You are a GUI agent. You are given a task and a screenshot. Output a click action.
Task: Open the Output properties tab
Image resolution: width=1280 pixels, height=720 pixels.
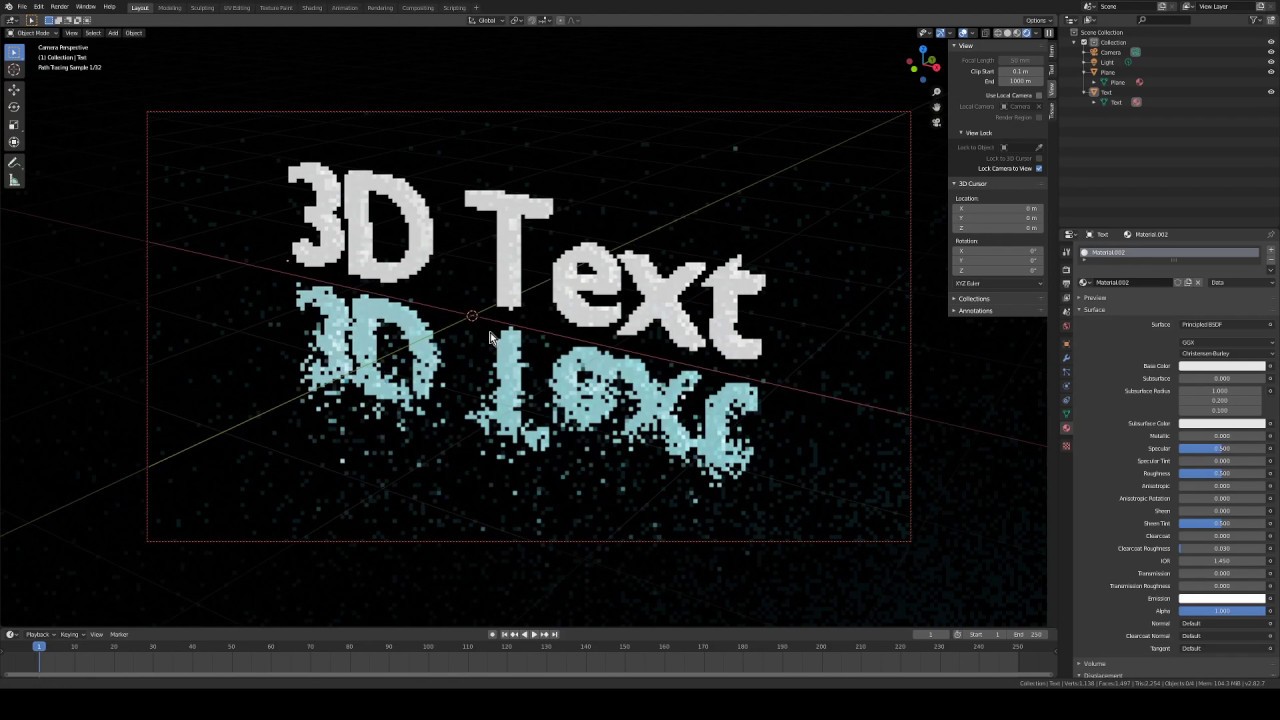click(x=1066, y=284)
